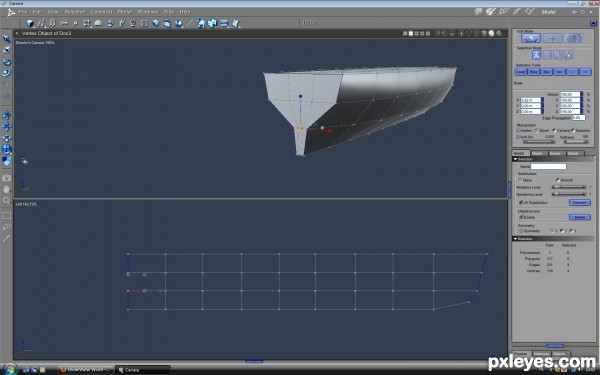Click the blue sphere tool in top toolbar

tap(156, 23)
